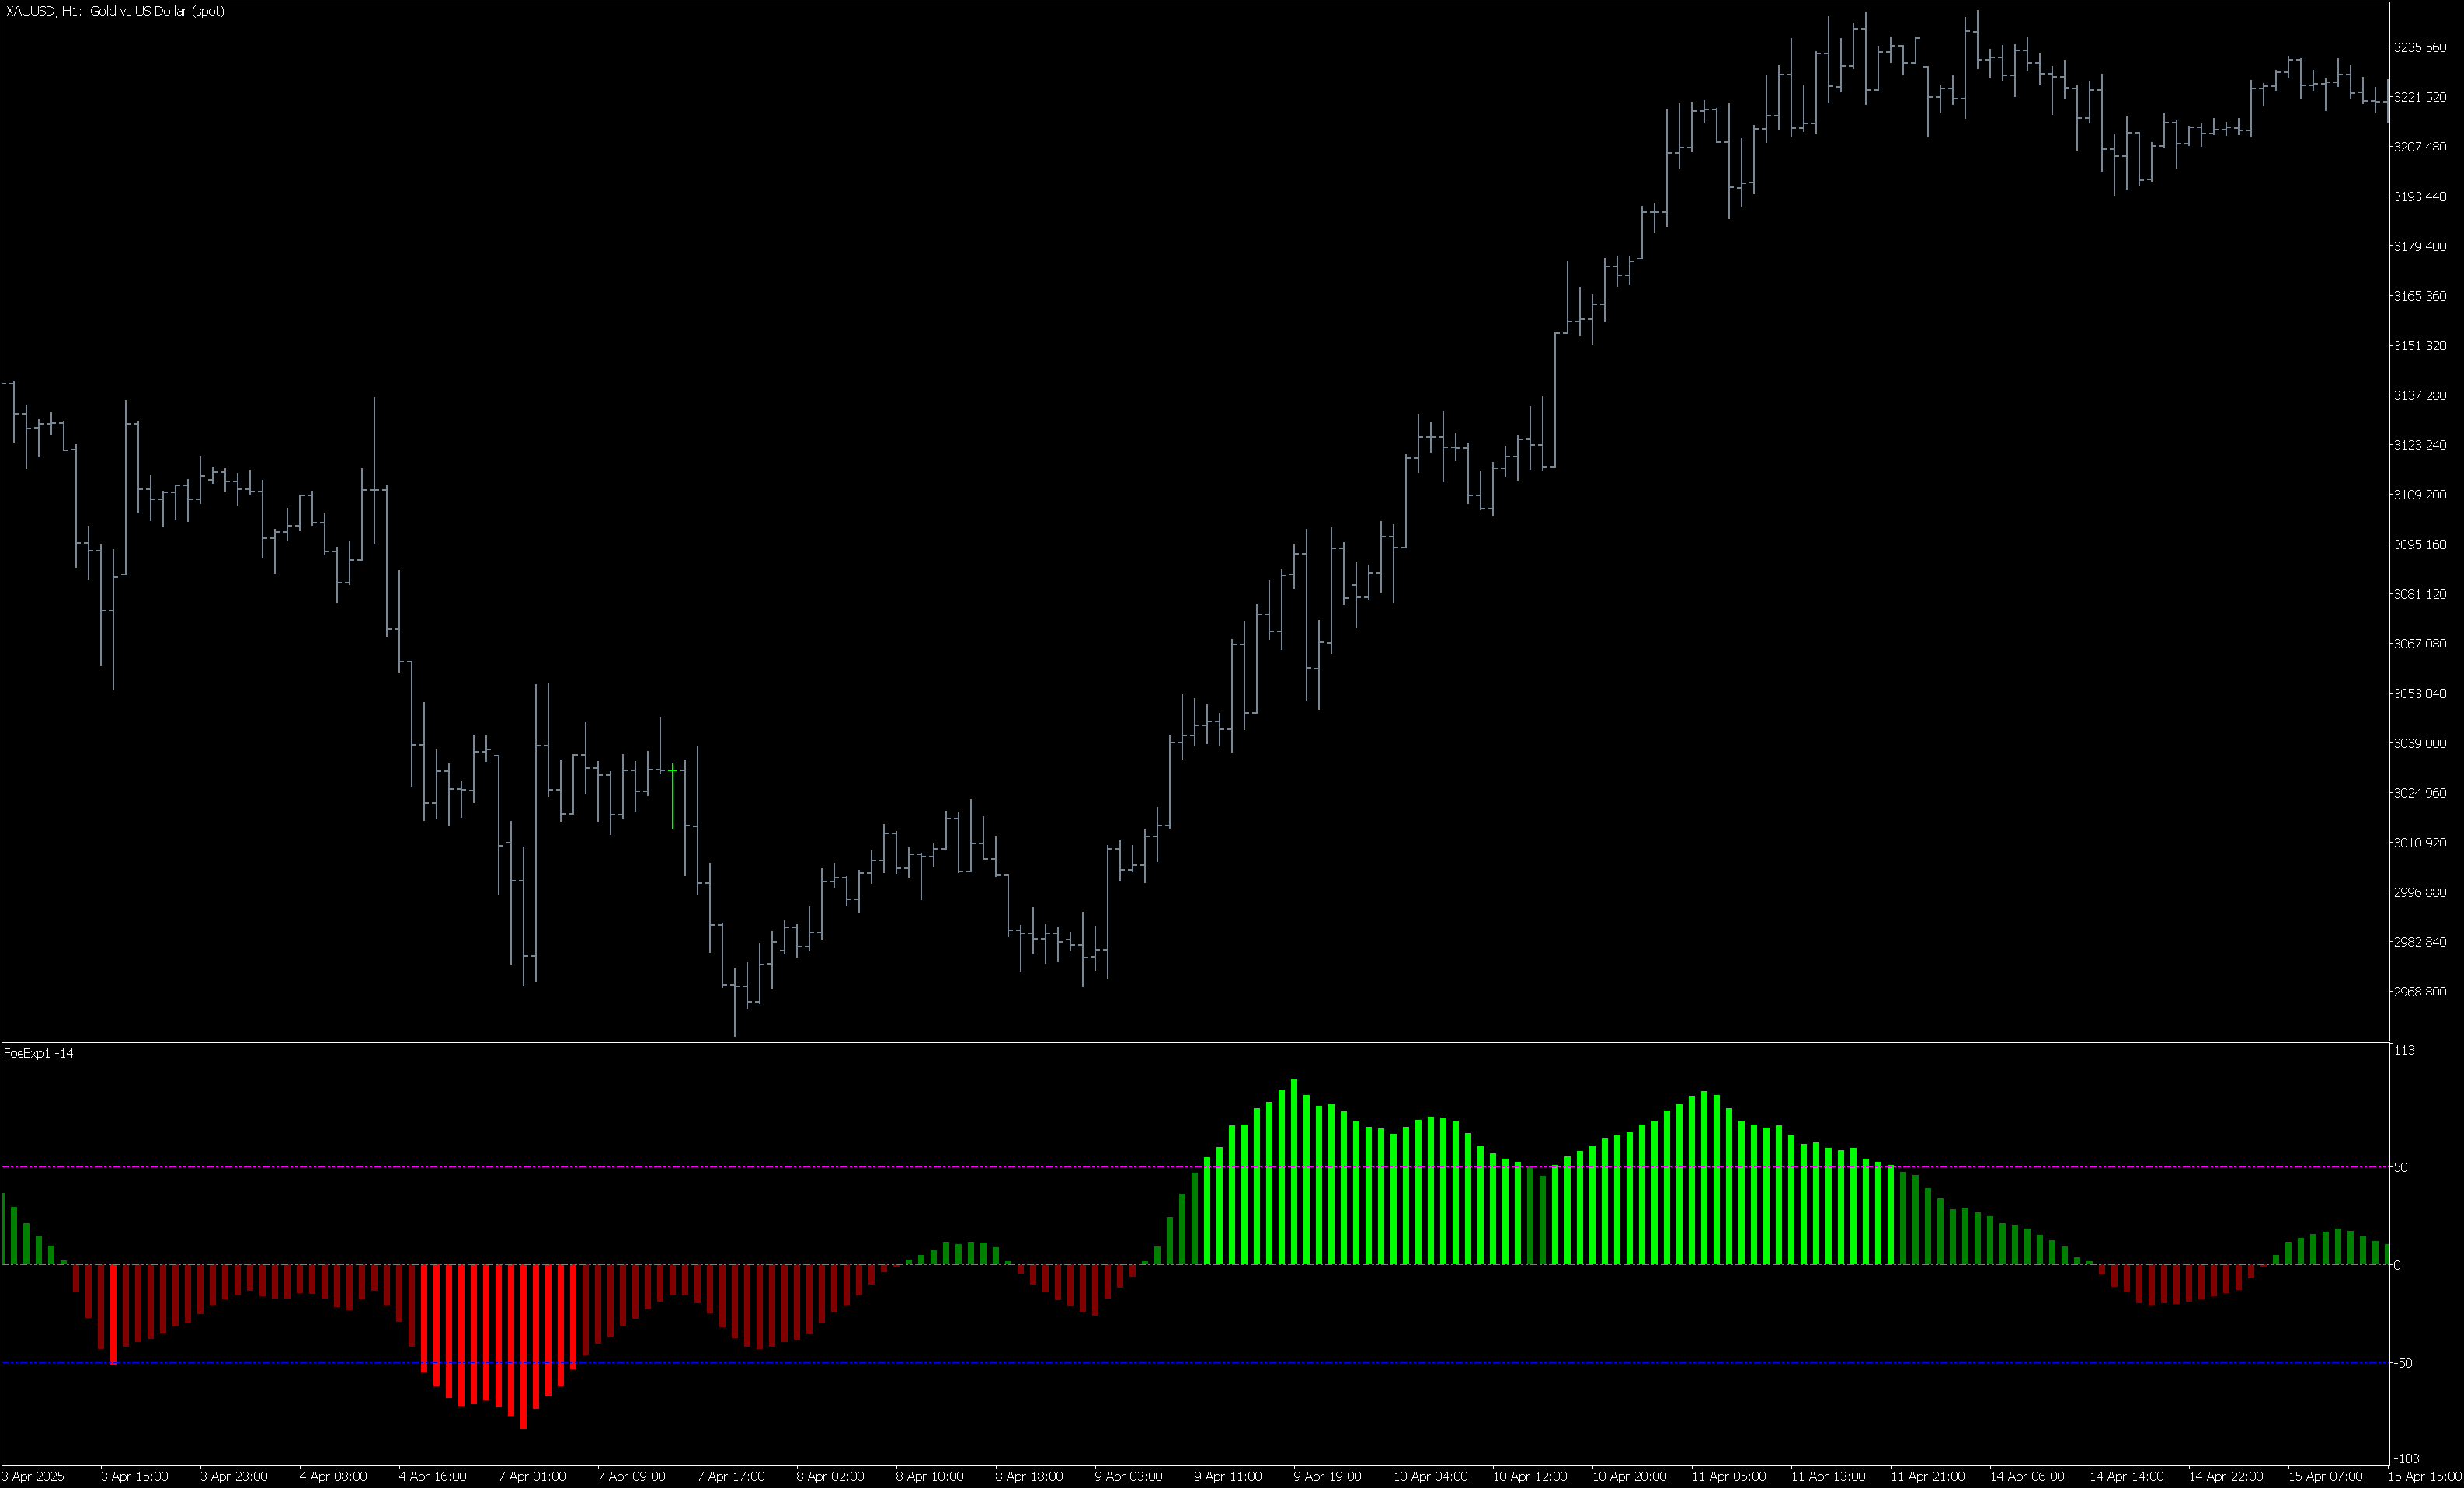The height and width of the screenshot is (1488, 2464).
Task: Click the time label 8 Apr 18:00
Action: 1029,1477
